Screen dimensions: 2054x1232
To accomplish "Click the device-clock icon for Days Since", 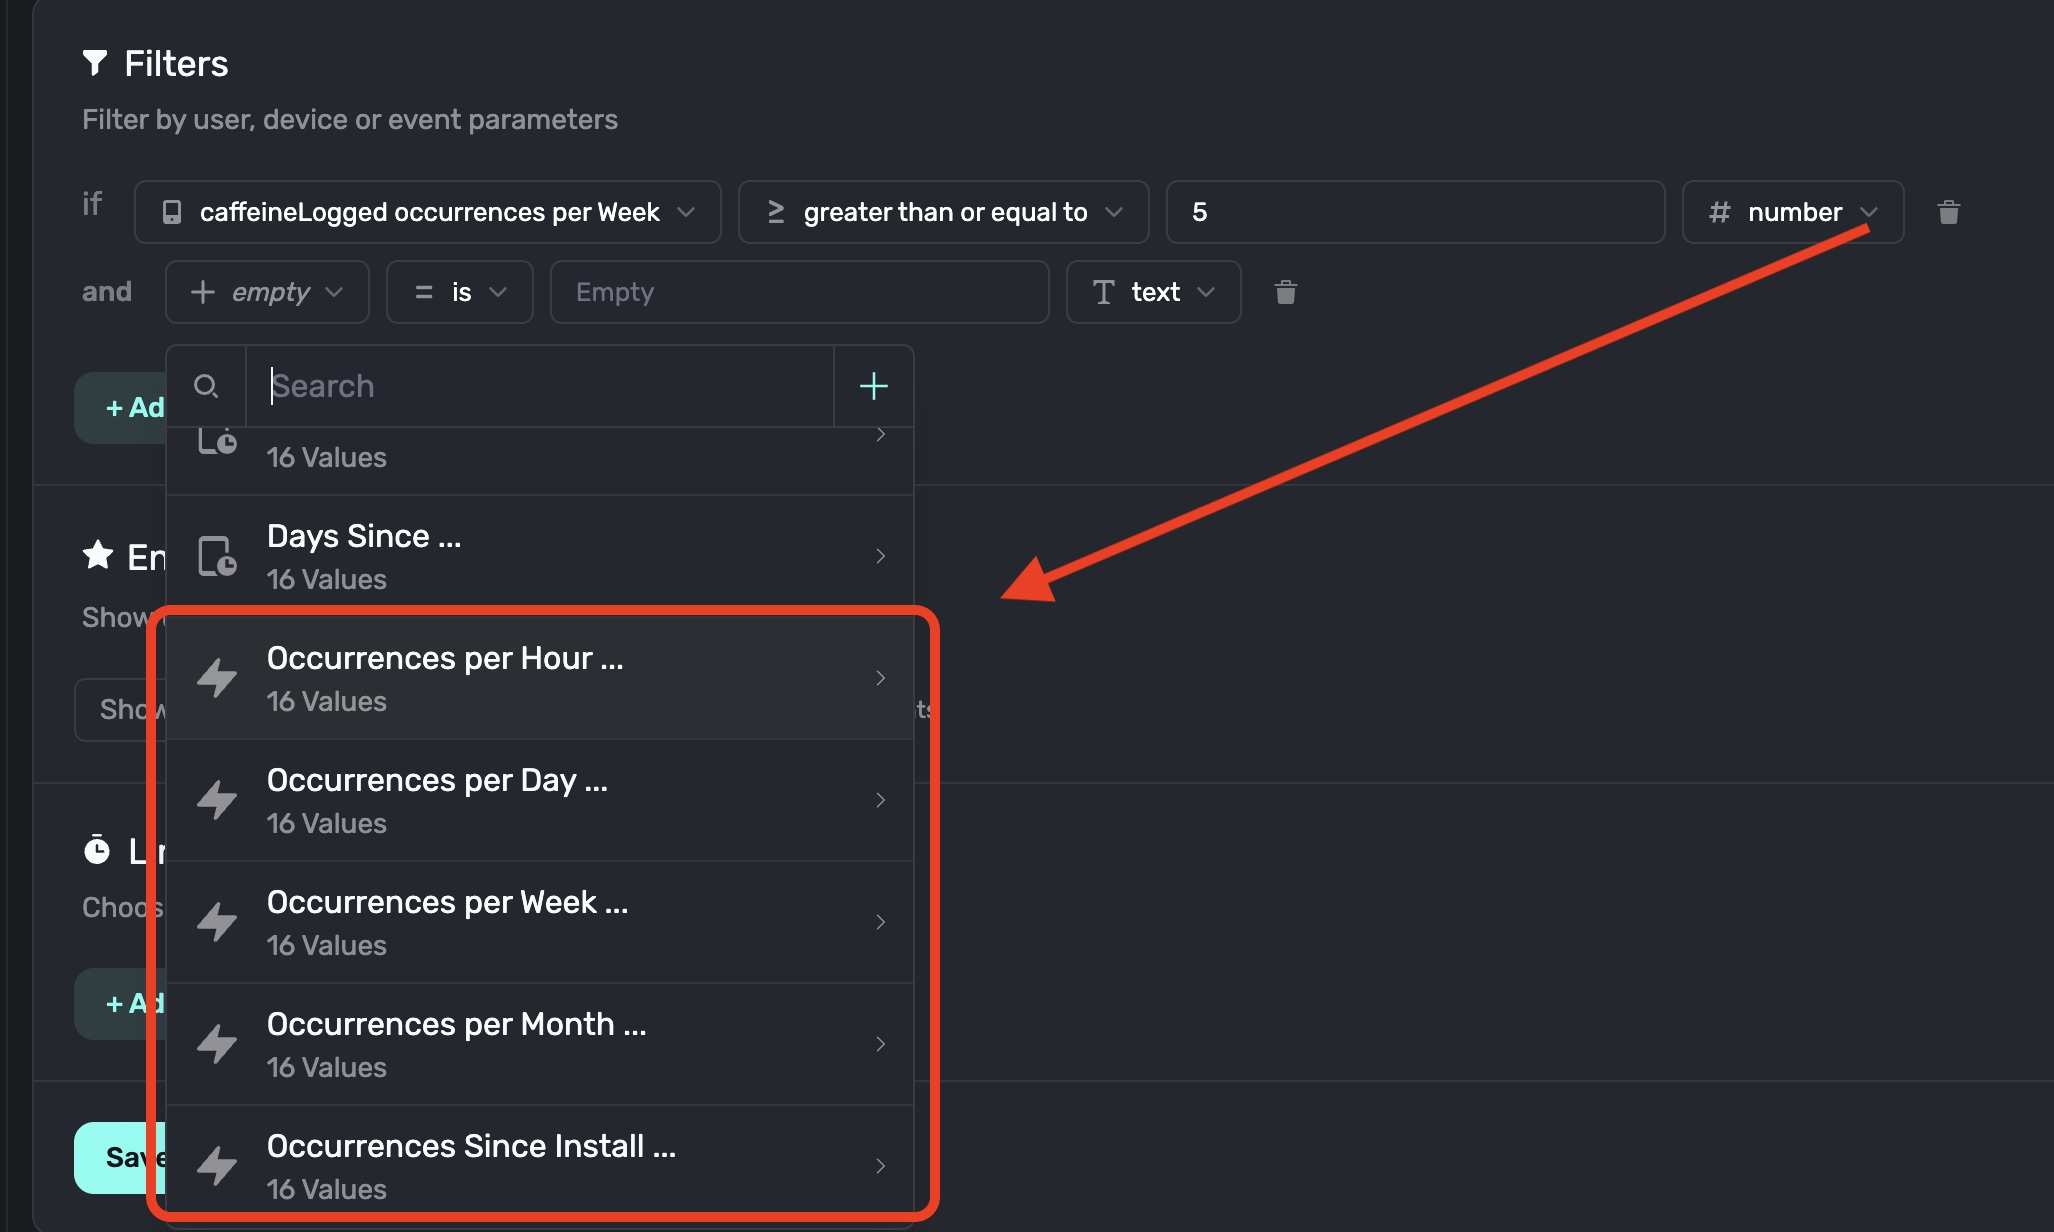I will pos(217,556).
